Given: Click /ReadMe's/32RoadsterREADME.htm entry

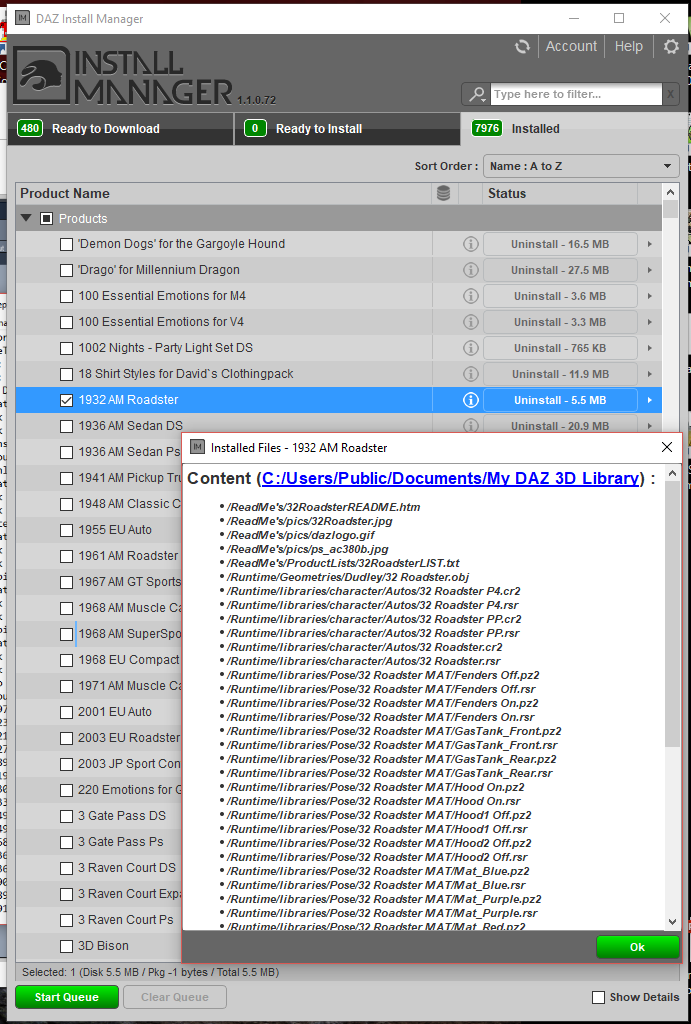Looking at the screenshot, I should coord(323,507).
